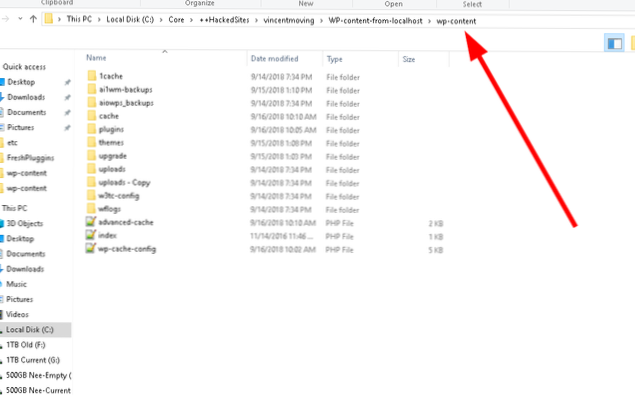
Task: Sort by Date modified column header
Action: tap(274, 59)
